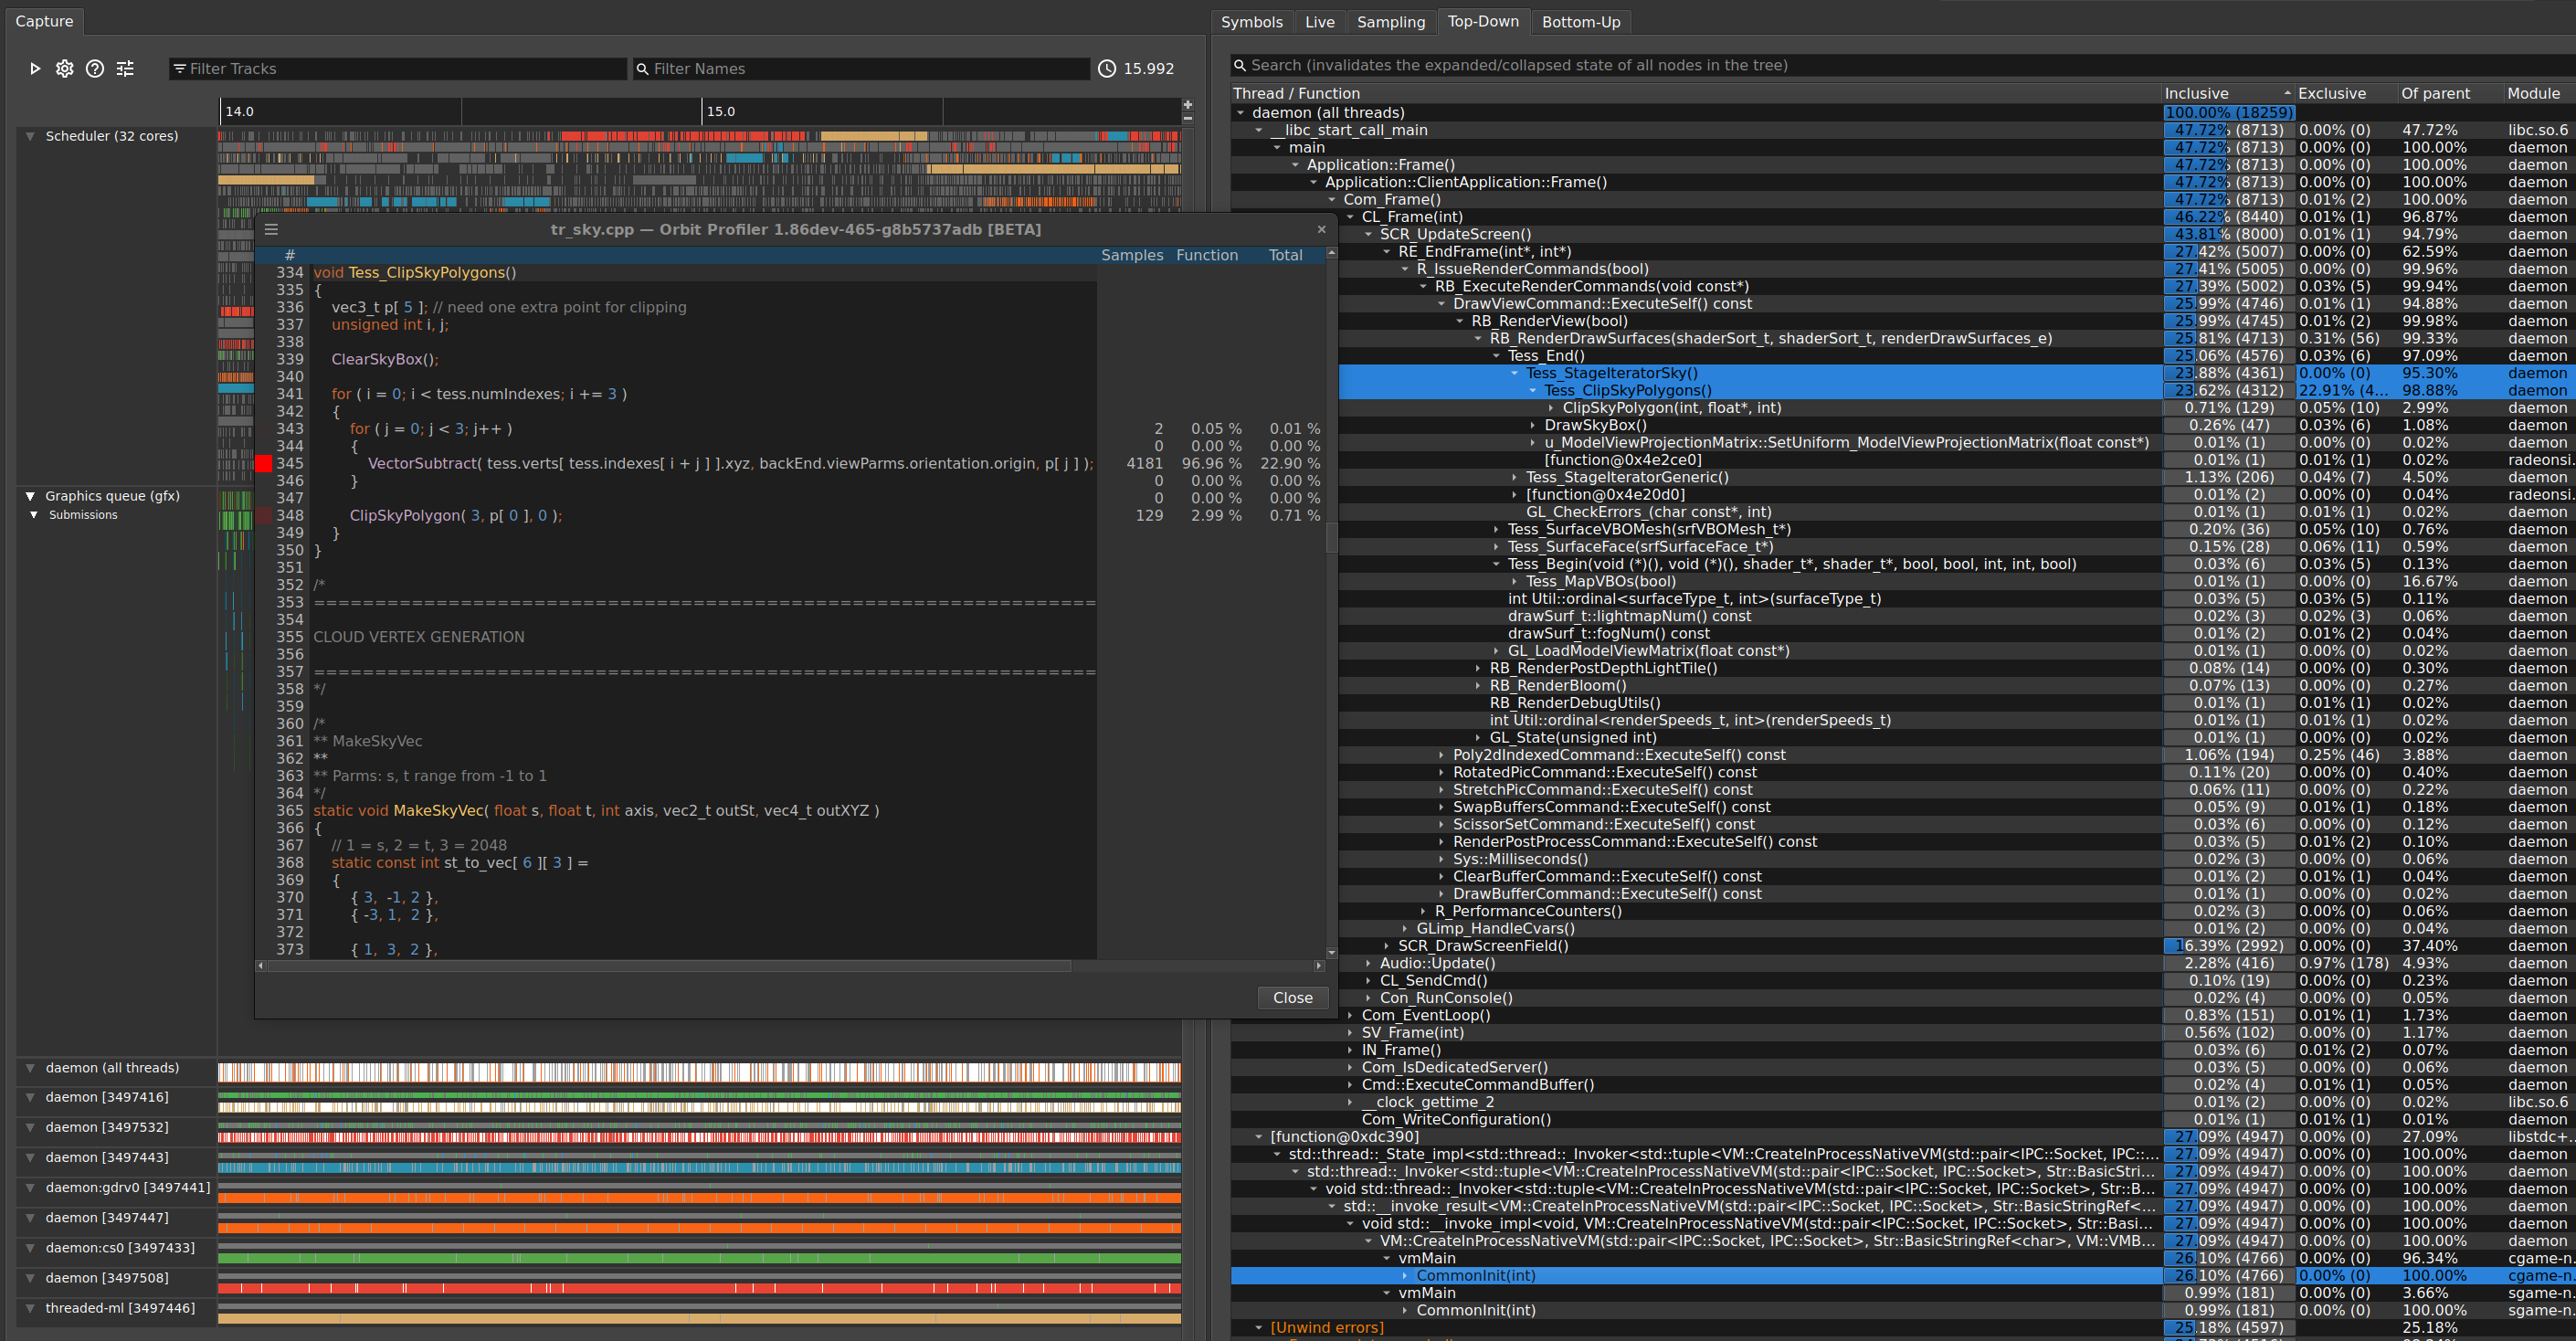Switch to the Bottom-Up tab
Viewport: 2576px width, 1341px height.
coord(1581,21)
